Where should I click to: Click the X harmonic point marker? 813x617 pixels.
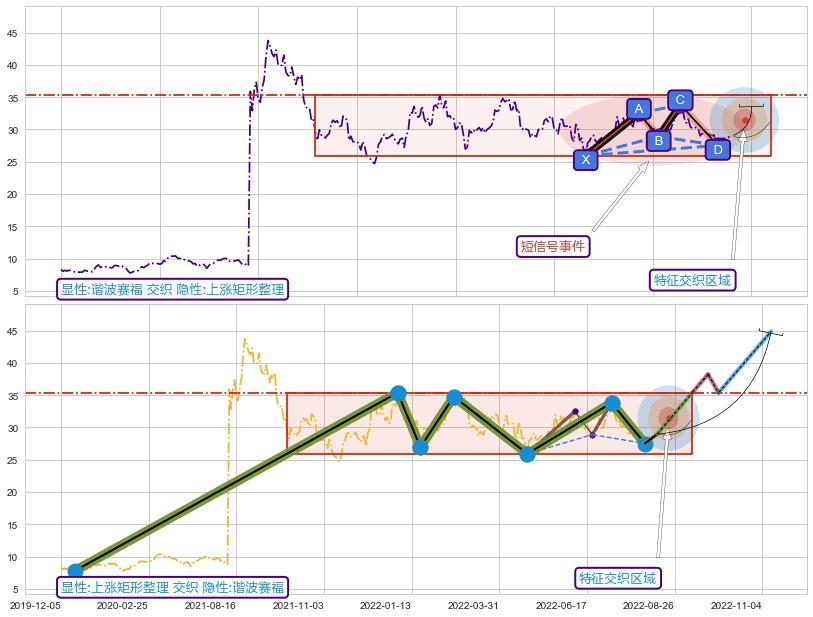click(586, 159)
